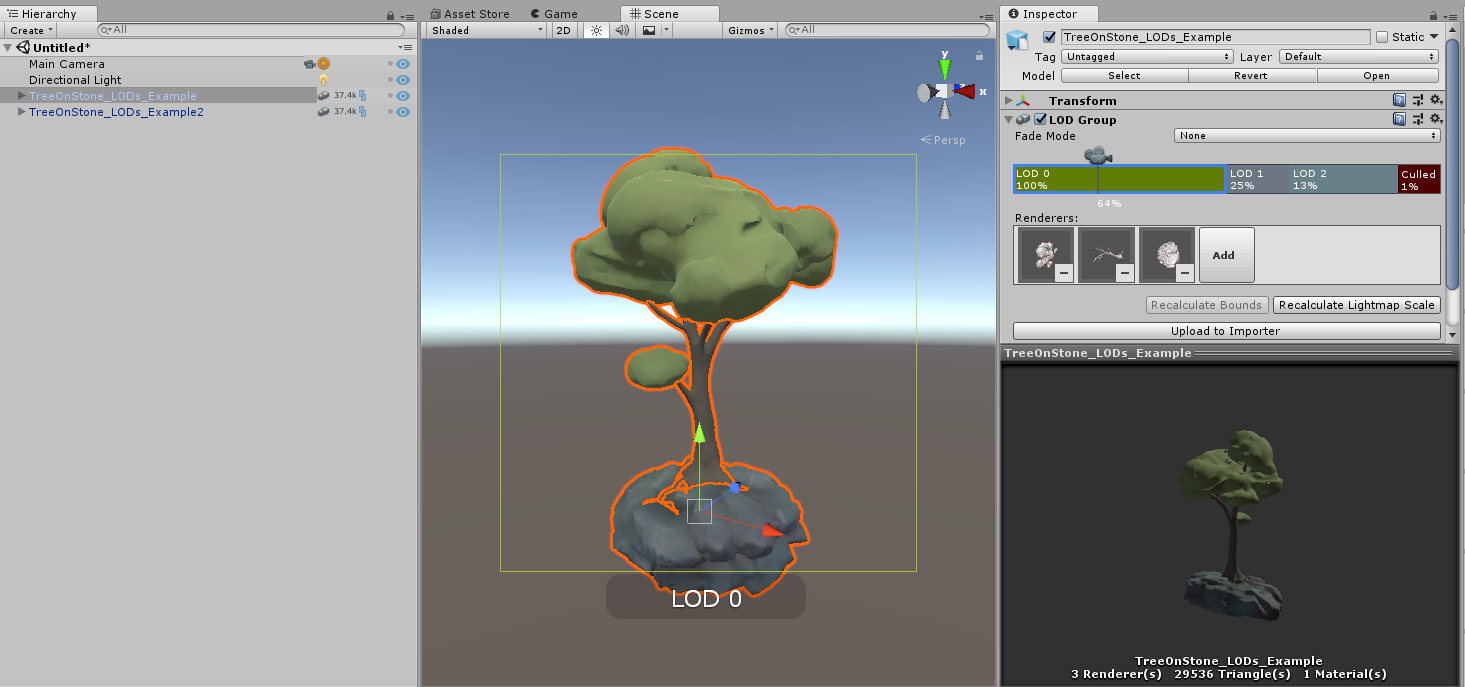Click the Model Revert button
Viewport: 1465px width, 687px height.
tap(1251, 76)
